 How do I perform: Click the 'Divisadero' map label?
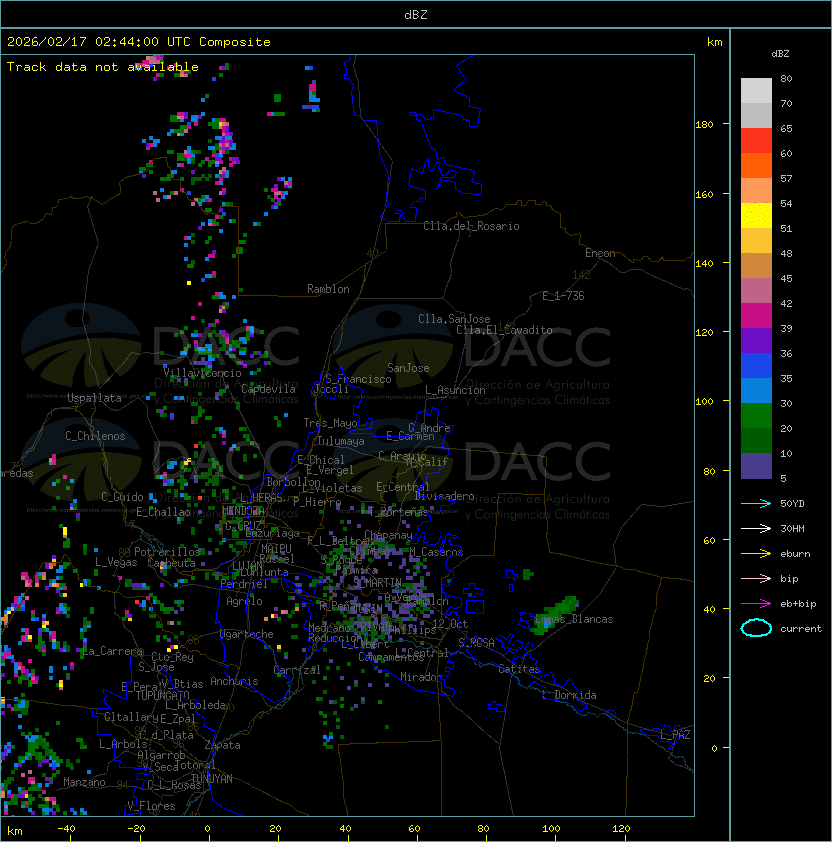point(444,496)
